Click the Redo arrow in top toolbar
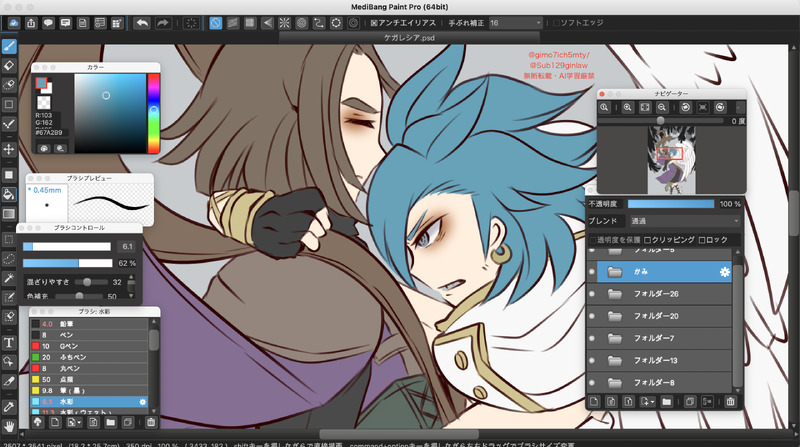The height and width of the screenshot is (447, 800). [162, 22]
